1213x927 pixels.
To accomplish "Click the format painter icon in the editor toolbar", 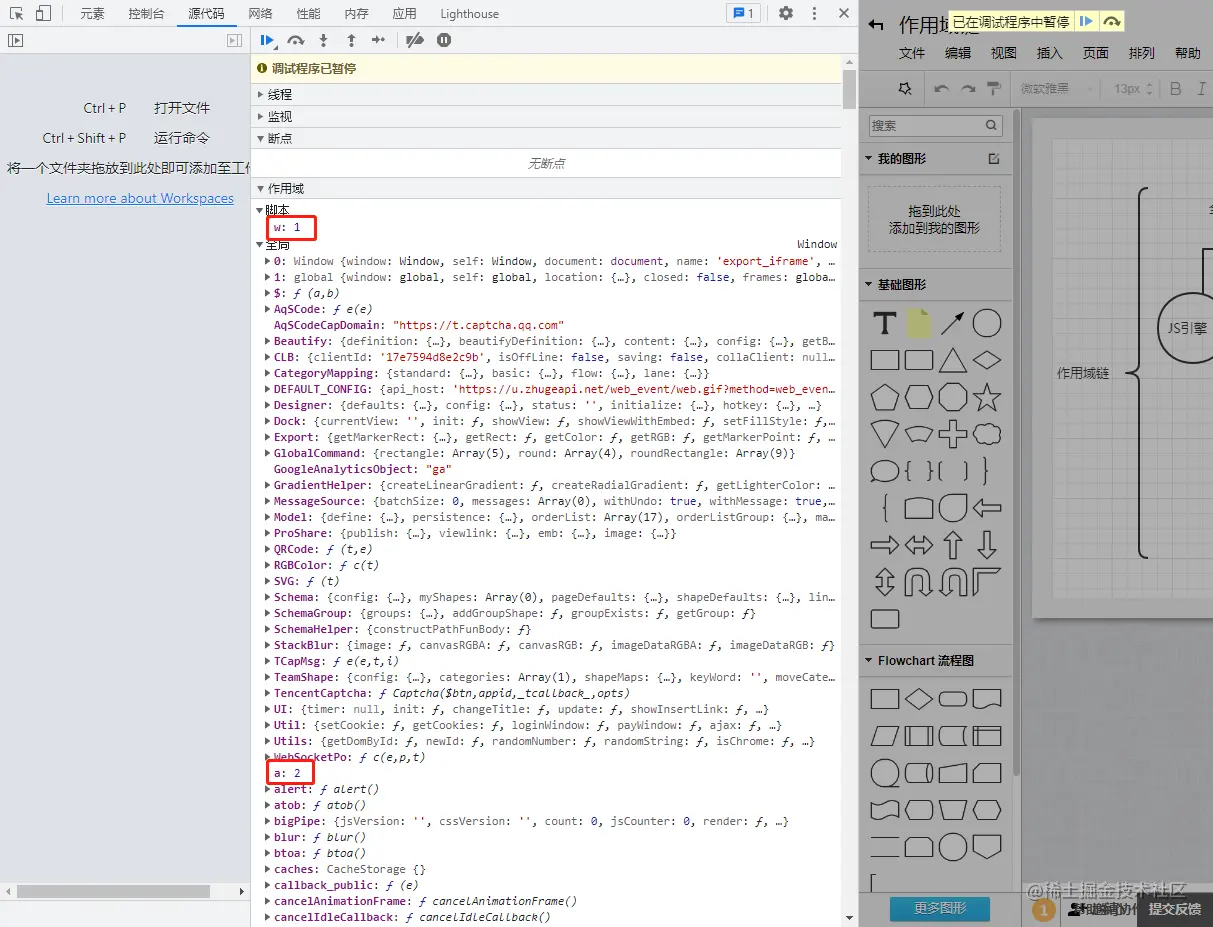I will coord(995,89).
